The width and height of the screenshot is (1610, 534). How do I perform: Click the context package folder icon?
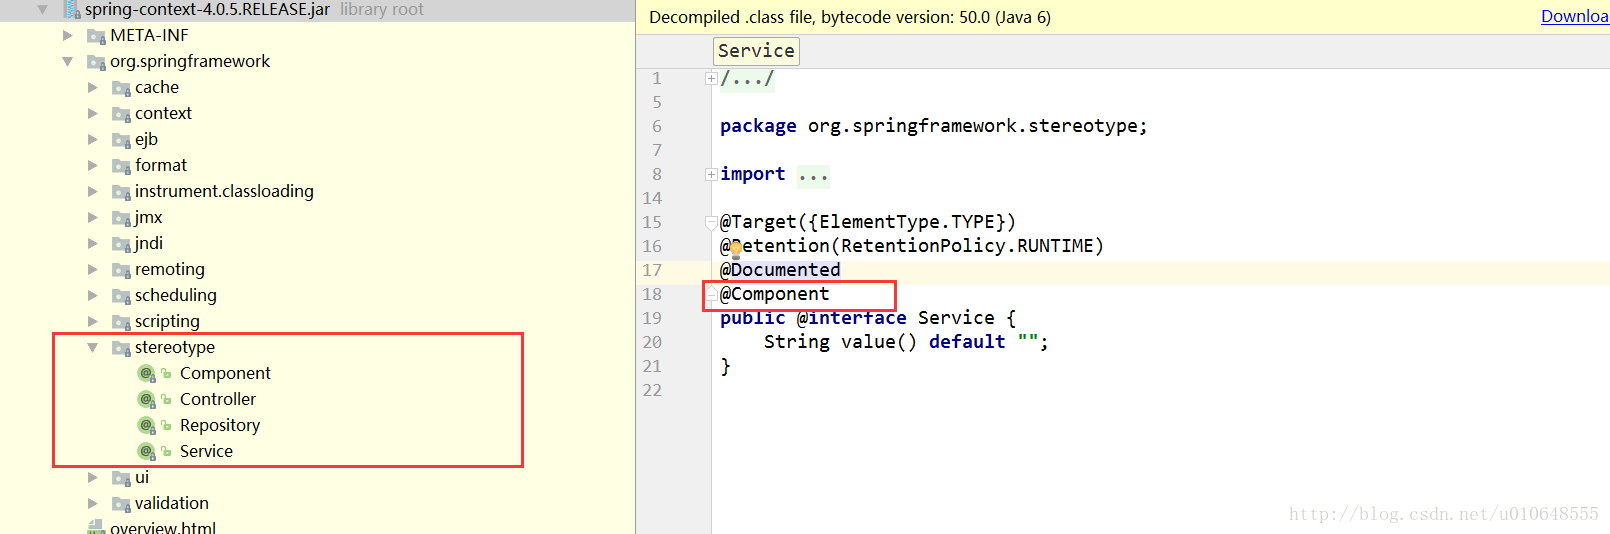pos(121,114)
